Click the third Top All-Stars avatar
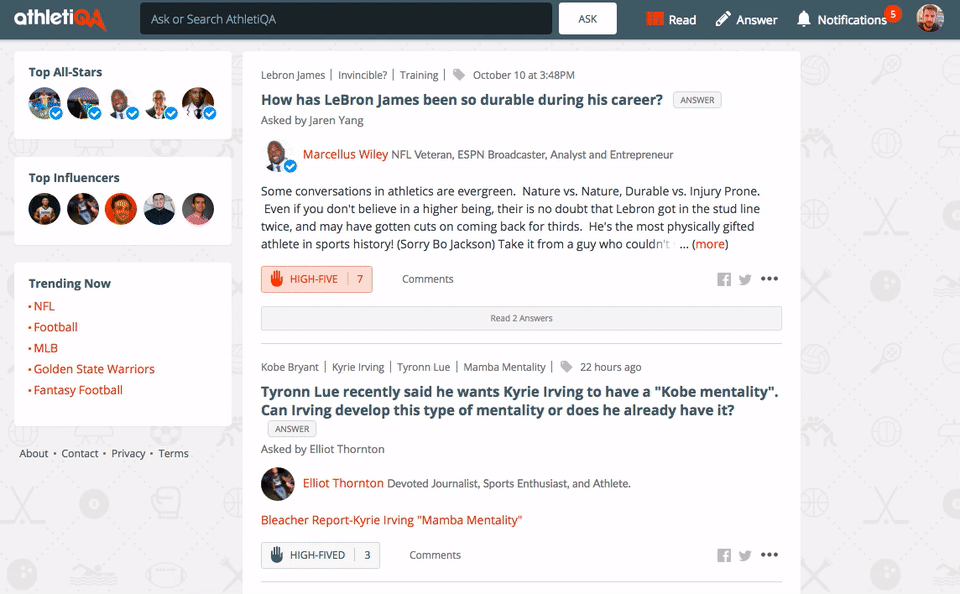The width and height of the screenshot is (960, 594). (x=122, y=103)
